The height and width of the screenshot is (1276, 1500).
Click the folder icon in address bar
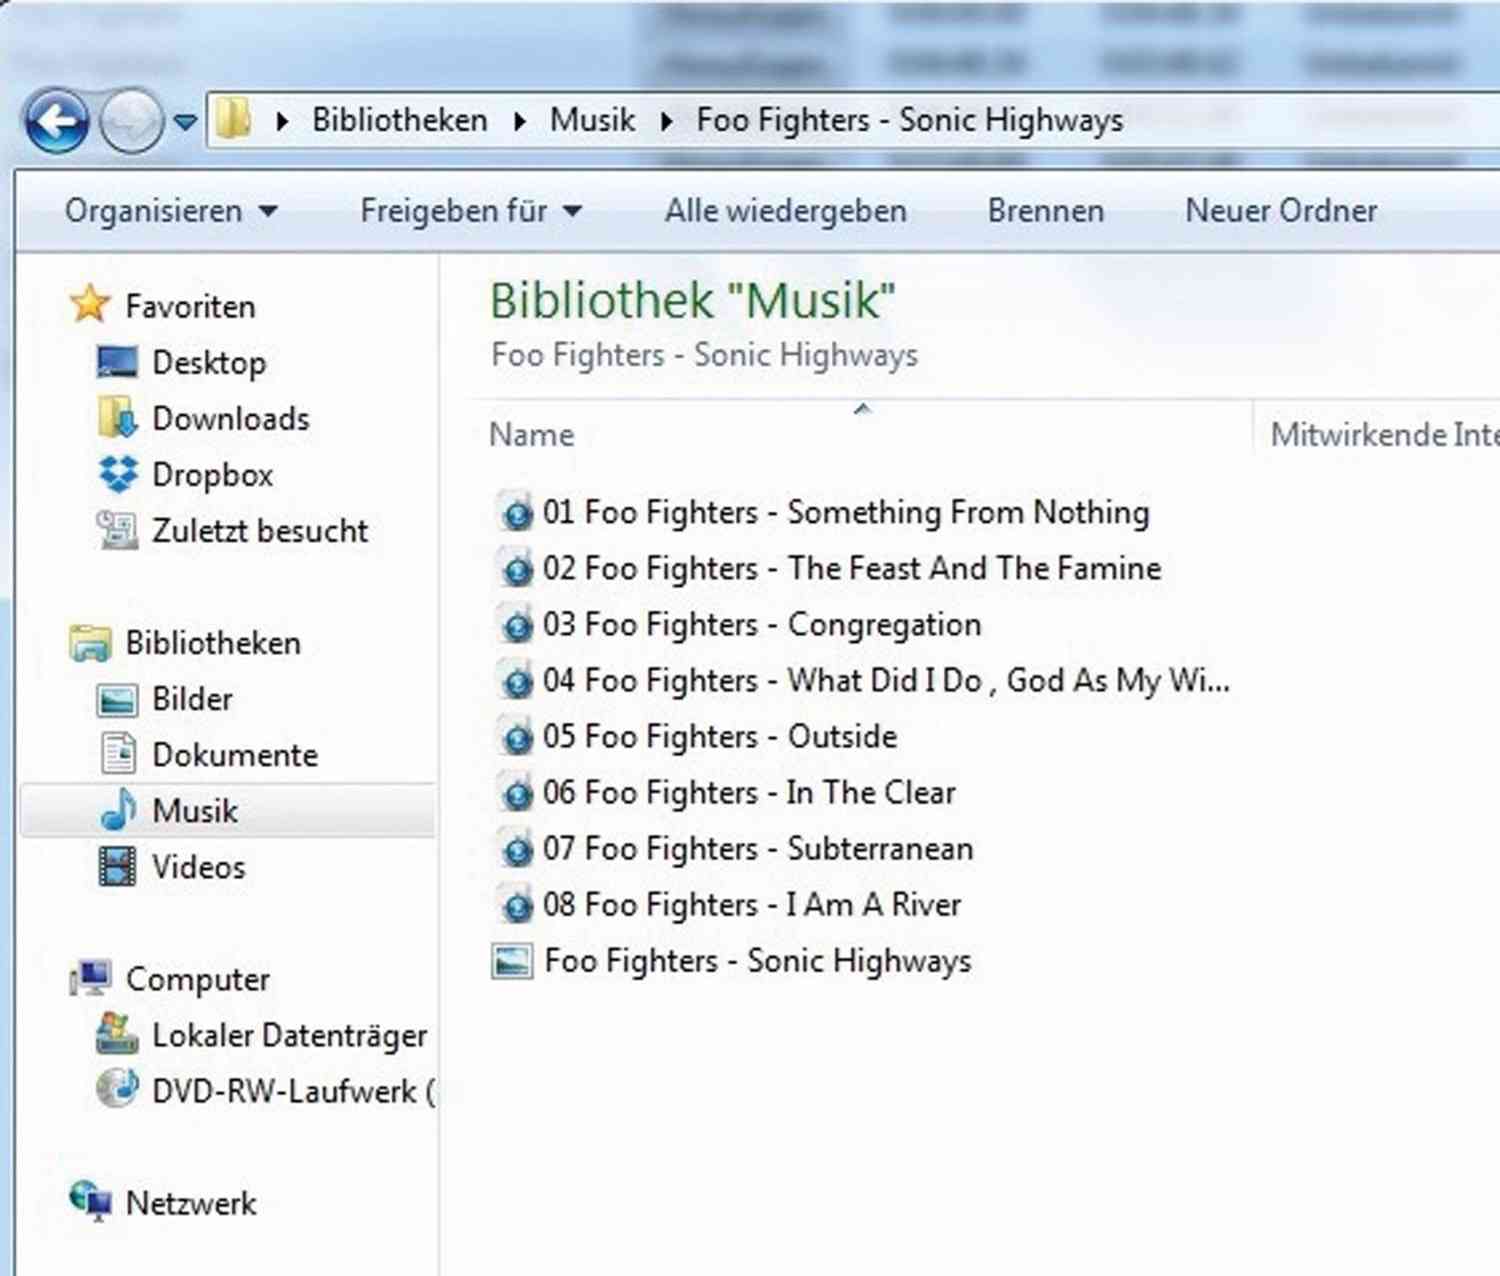233,120
